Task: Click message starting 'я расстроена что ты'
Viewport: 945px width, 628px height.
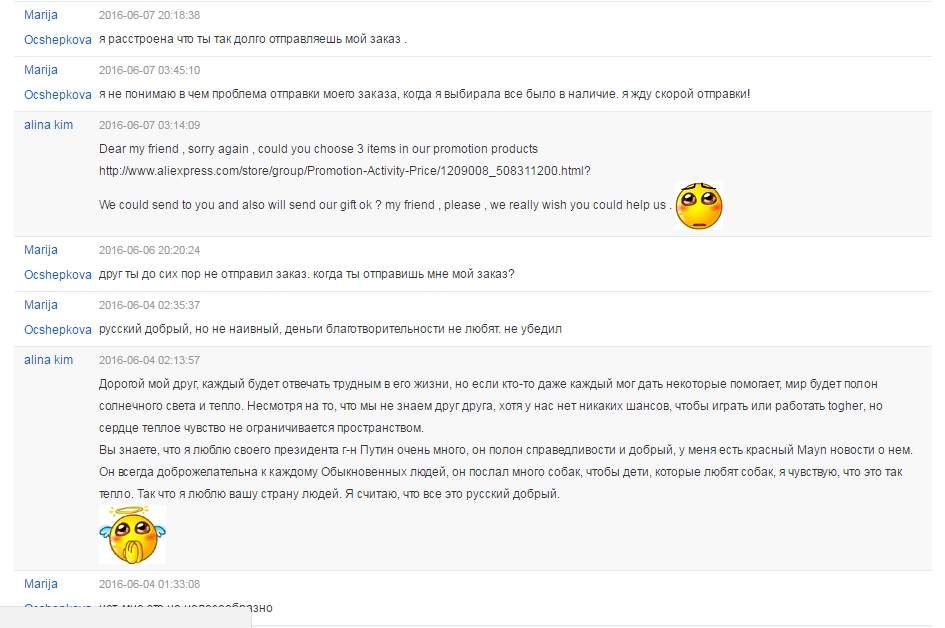Action: 253,39
